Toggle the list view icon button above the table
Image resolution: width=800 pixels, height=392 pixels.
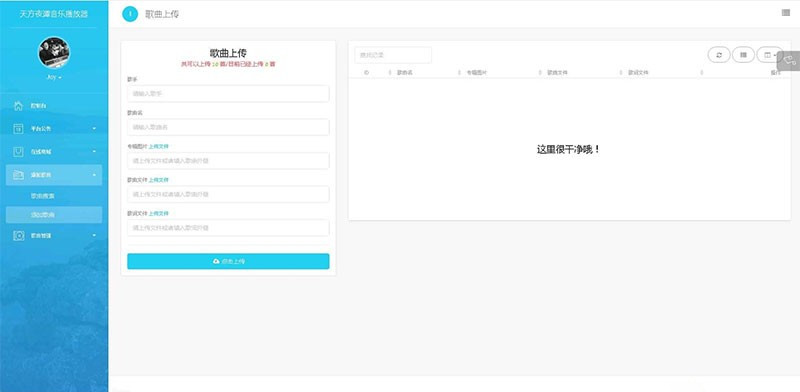pyautogui.click(x=743, y=55)
